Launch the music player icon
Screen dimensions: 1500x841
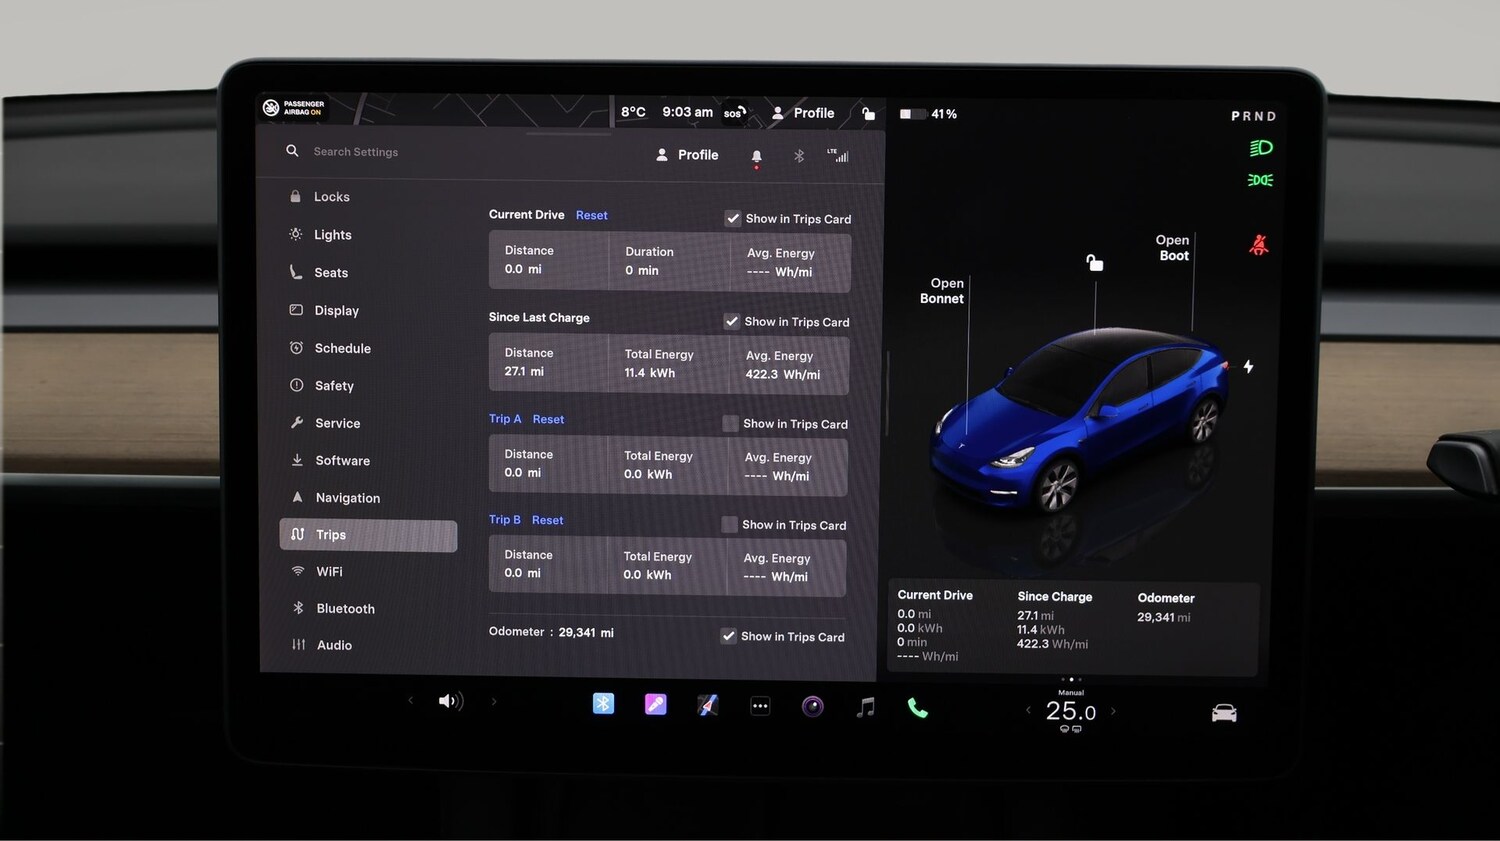pos(864,706)
